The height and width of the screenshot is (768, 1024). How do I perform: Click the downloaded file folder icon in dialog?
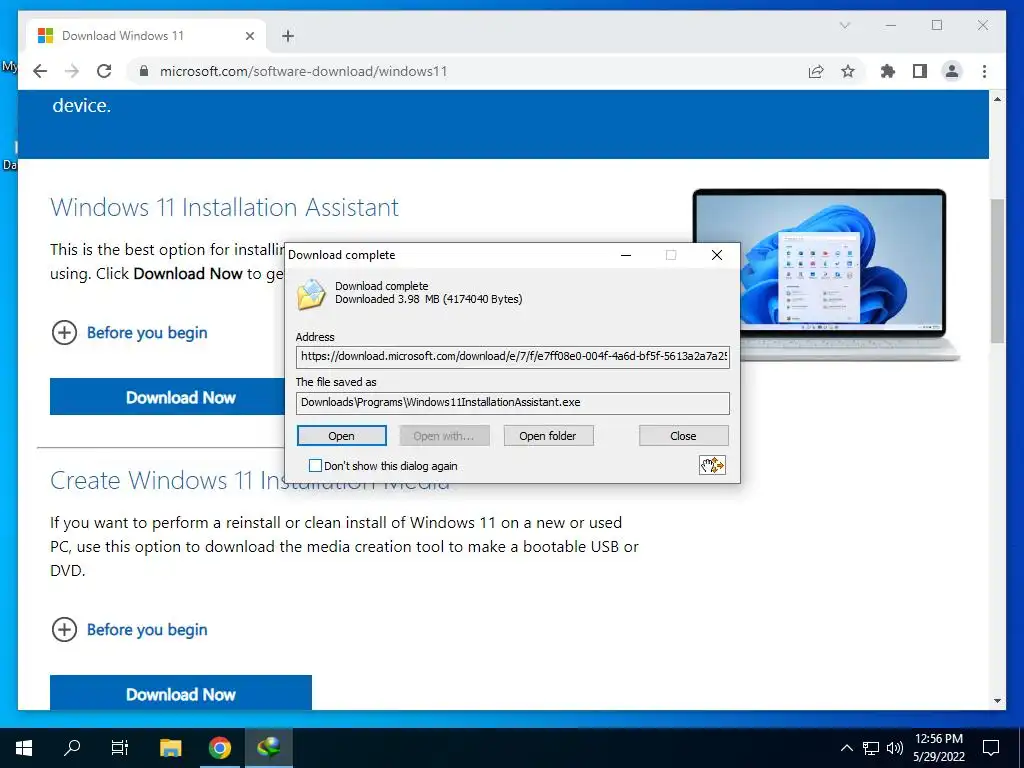tap(311, 294)
